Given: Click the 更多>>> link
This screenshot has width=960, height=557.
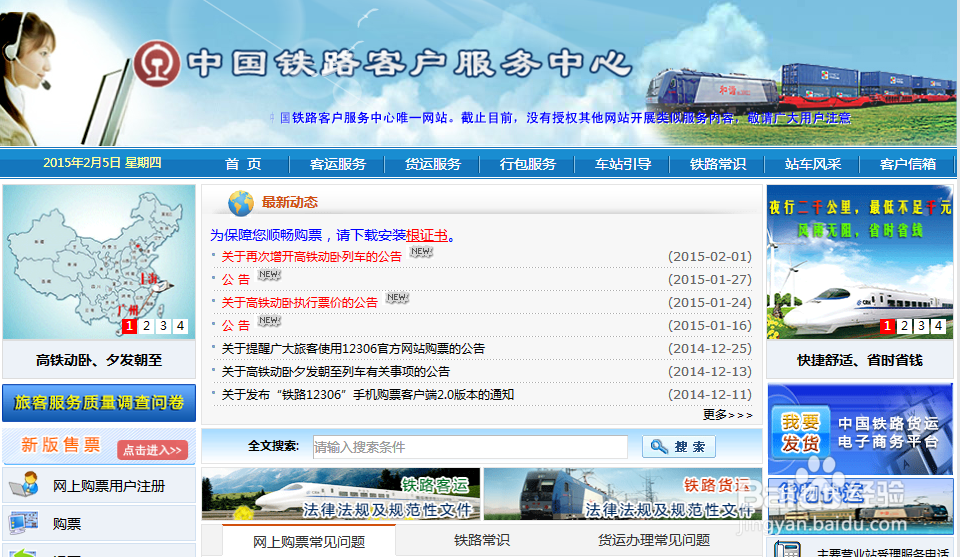Looking at the screenshot, I should pyautogui.click(x=727, y=415).
